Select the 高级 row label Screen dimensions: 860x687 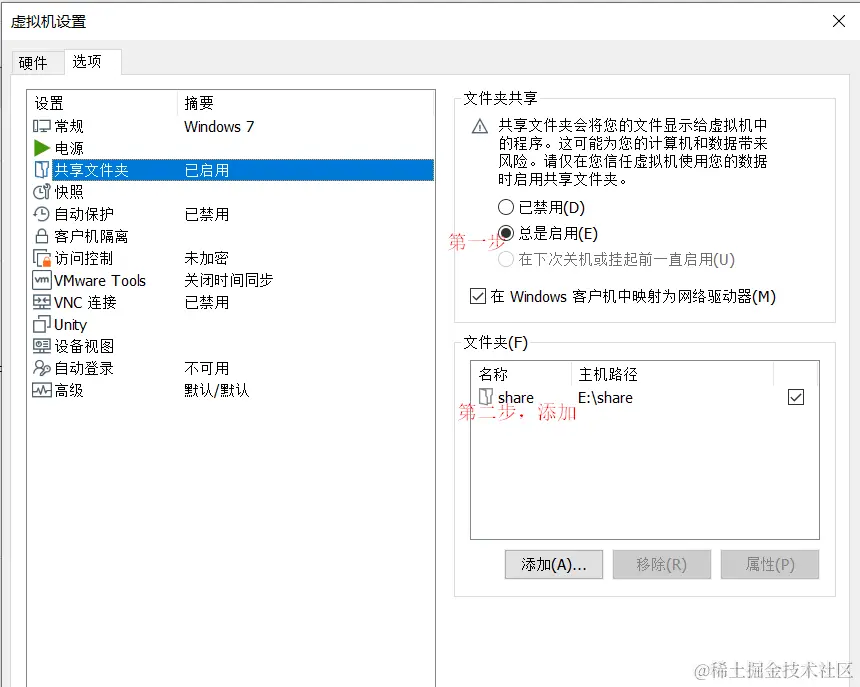click(69, 390)
